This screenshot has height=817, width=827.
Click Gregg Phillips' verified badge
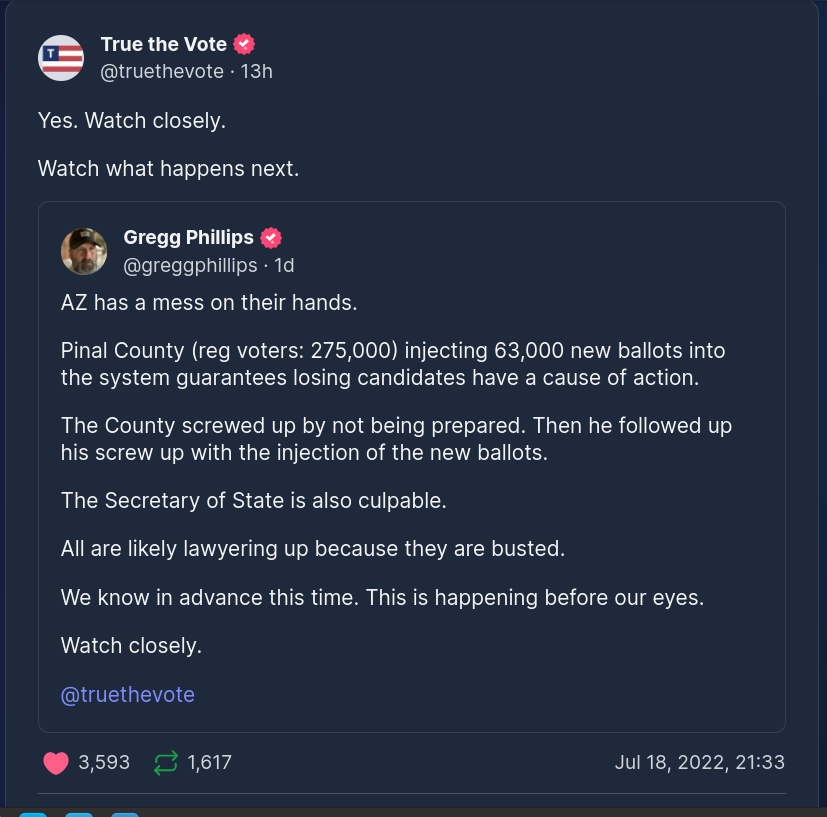(x=271, y=238)
